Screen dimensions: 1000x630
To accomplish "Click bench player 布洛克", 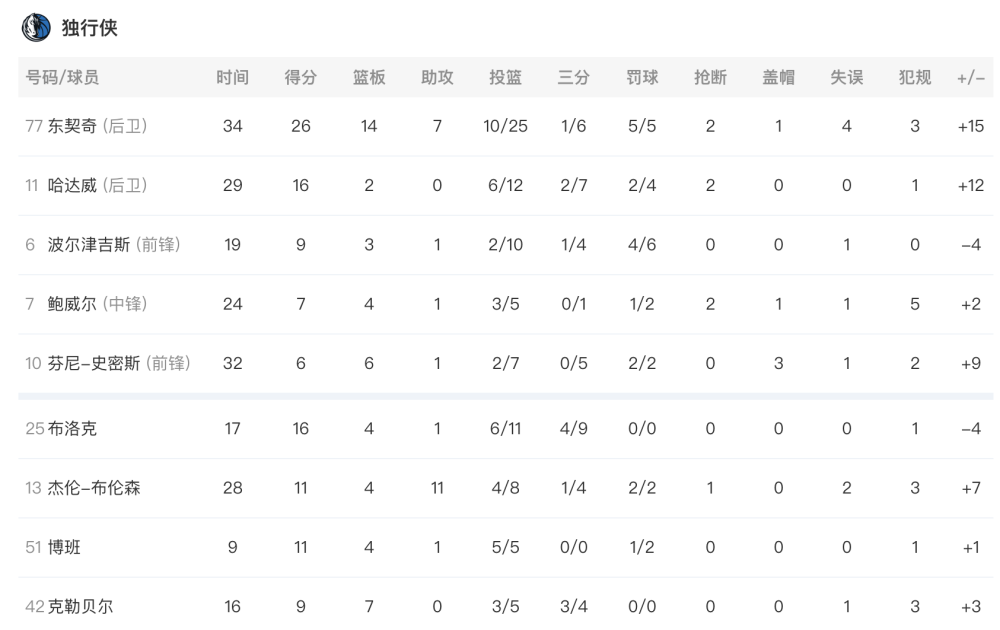I will tap(72, 429).
